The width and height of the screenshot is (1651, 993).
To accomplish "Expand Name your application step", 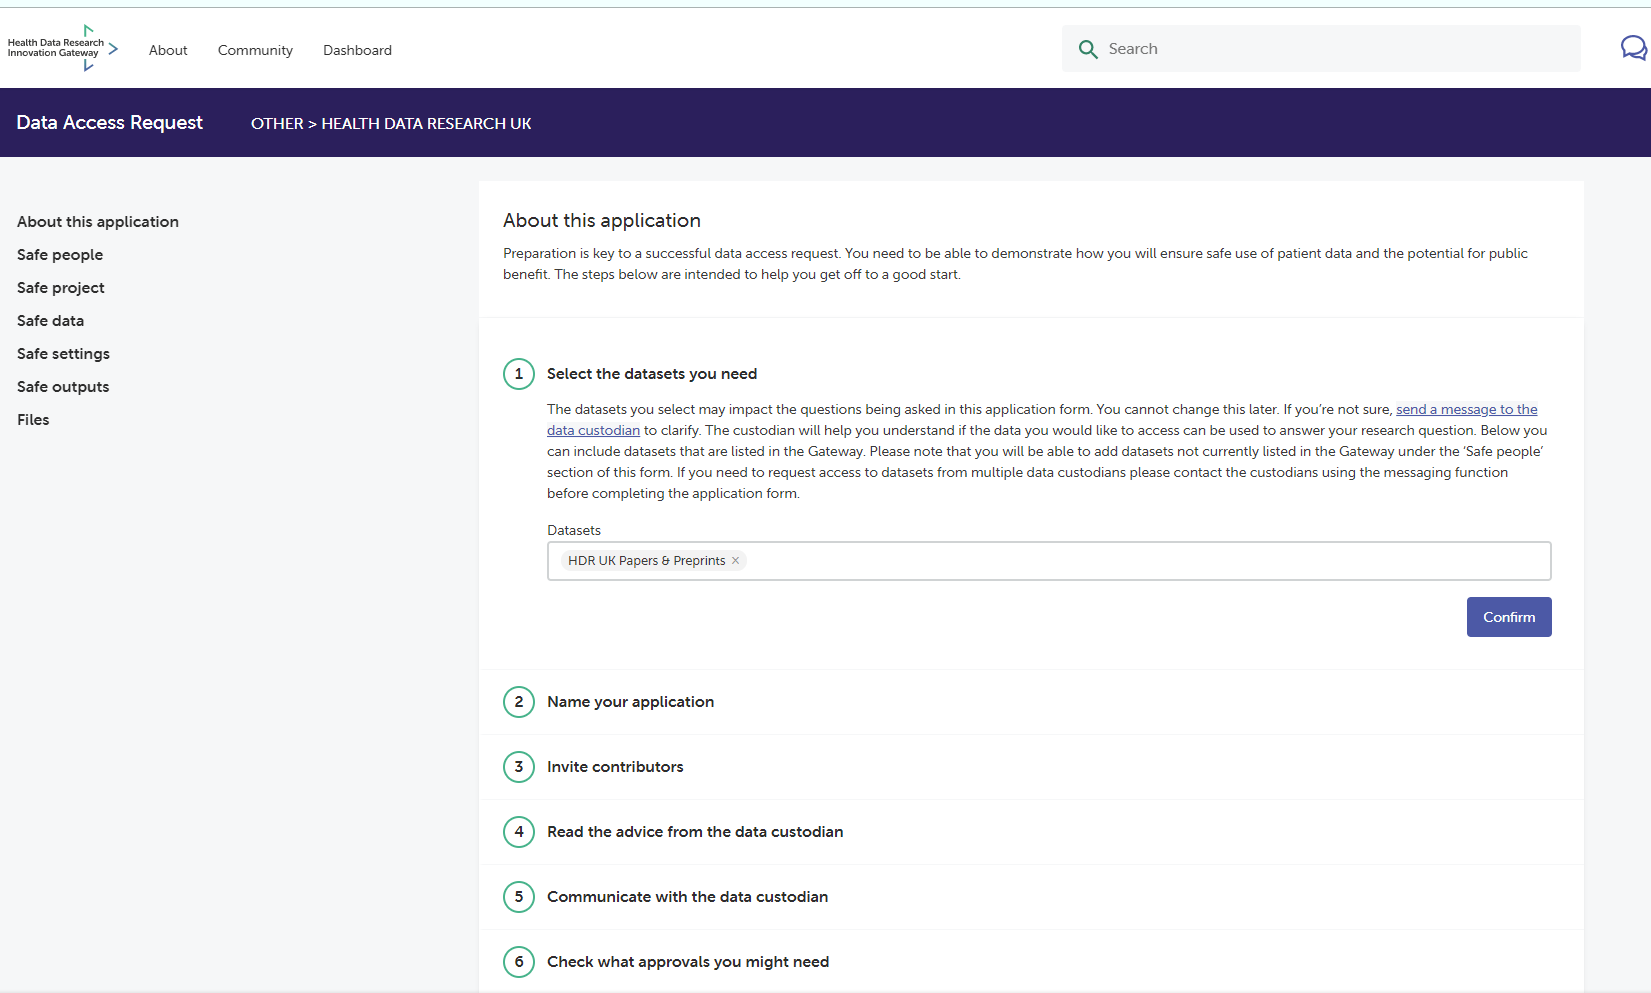I will (630, 702).
